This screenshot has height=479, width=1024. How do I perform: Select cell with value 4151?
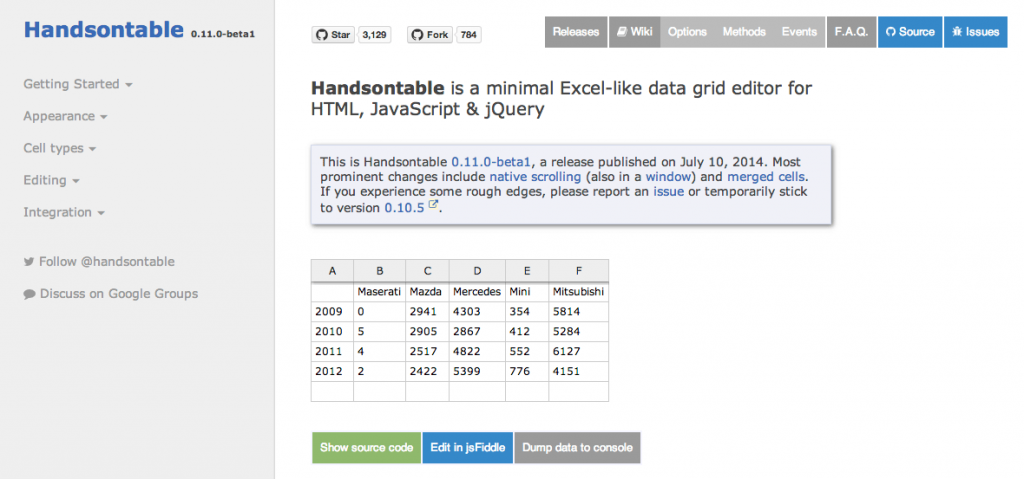[x=579, y=372]
